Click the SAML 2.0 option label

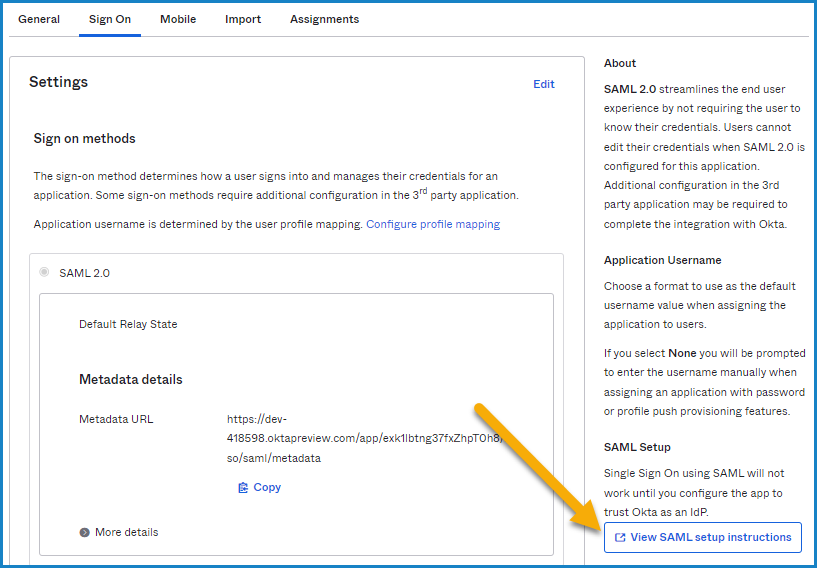click(84, 273)
